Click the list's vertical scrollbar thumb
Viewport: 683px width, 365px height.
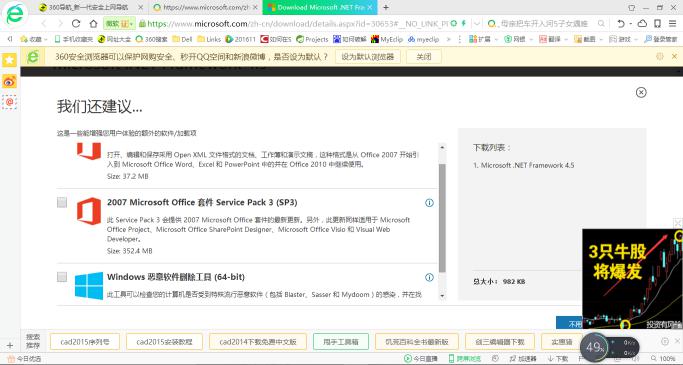click(442, 218)
